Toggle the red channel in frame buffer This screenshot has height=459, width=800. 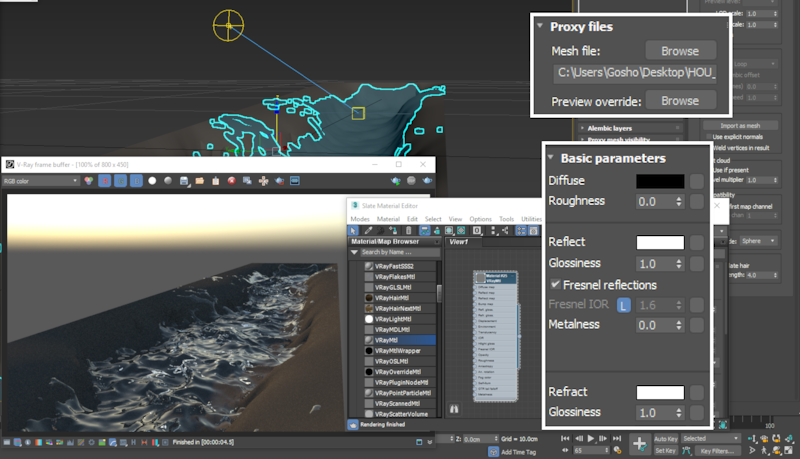[105, 181]
